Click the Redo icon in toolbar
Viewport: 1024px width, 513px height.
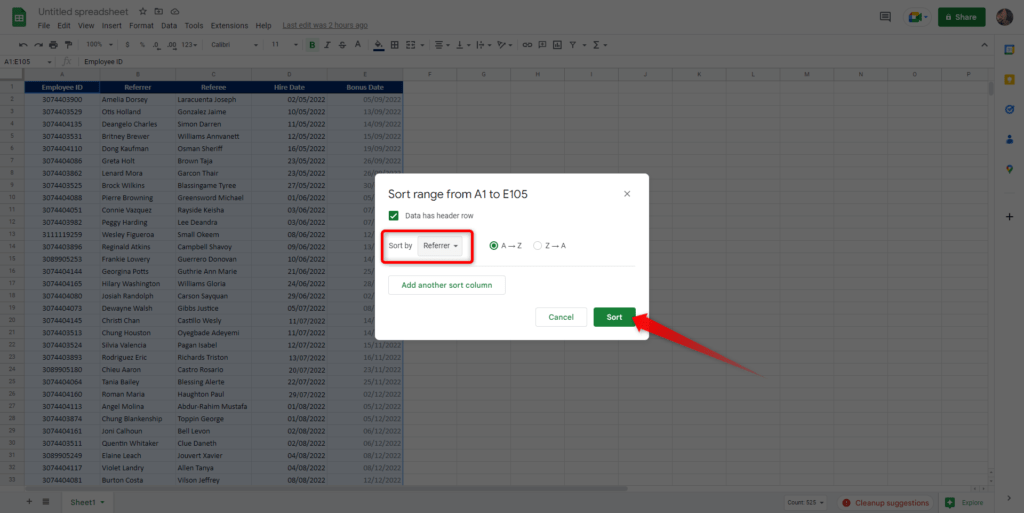39,45
